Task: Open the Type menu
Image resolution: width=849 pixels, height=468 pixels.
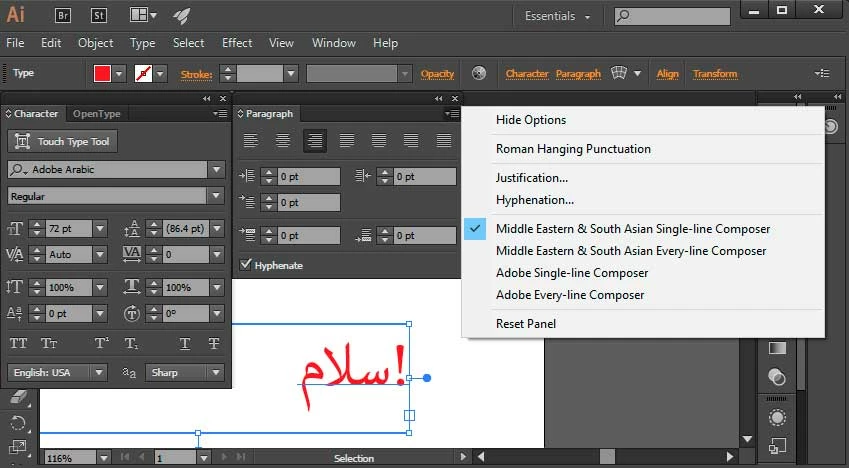Action: (142, 43)
